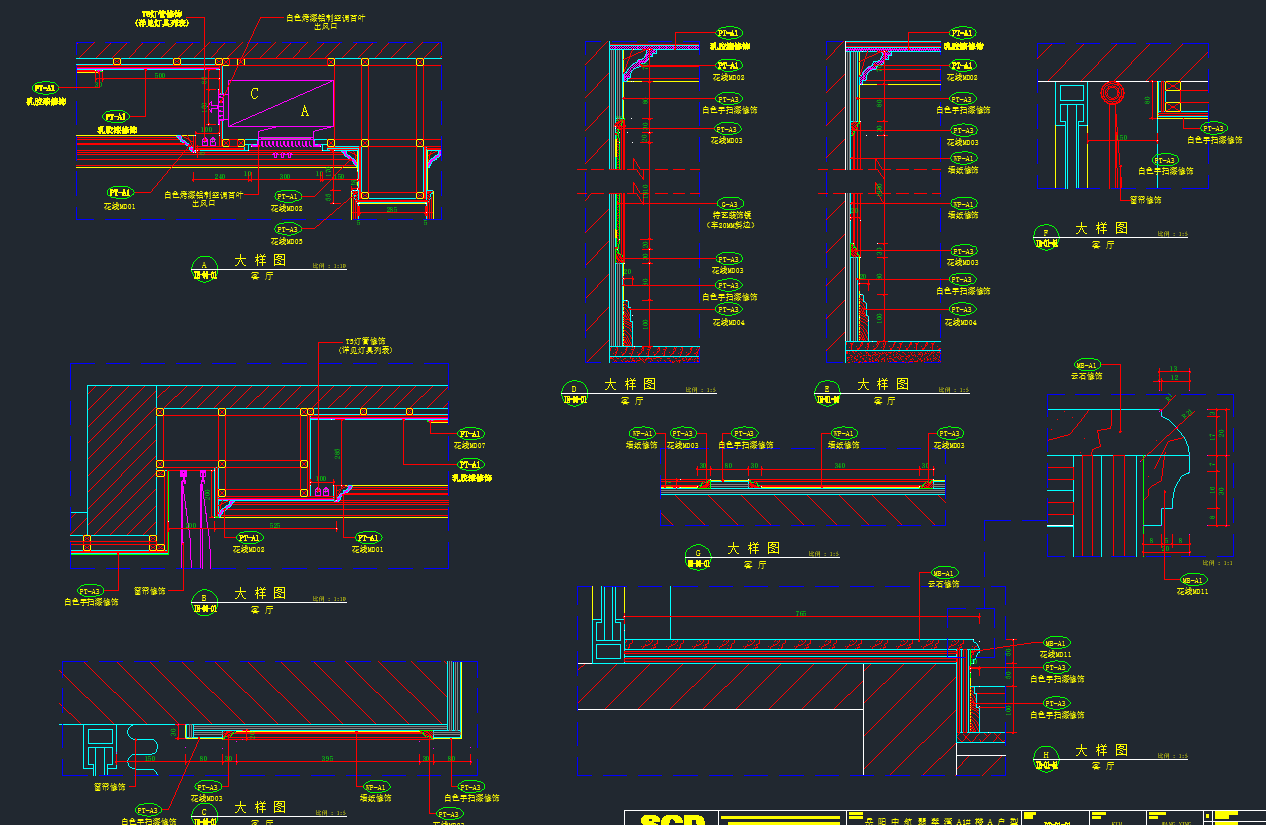Click the 大样图 title of detail D
The image size is (1266, 825).
pos(630,384)
